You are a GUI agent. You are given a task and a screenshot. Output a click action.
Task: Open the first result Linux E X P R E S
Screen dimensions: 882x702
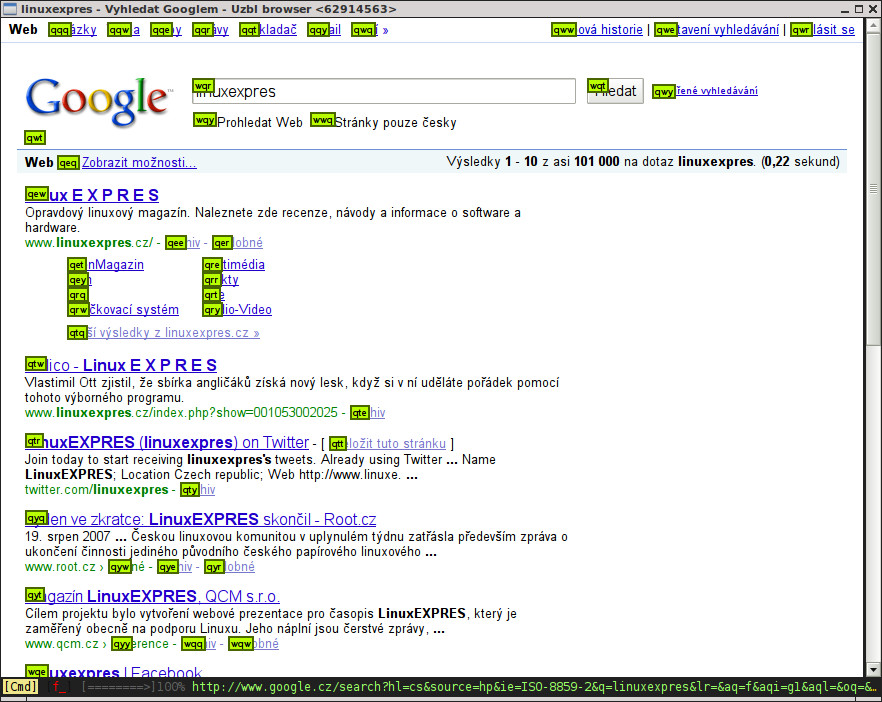[x=92, y=195]
